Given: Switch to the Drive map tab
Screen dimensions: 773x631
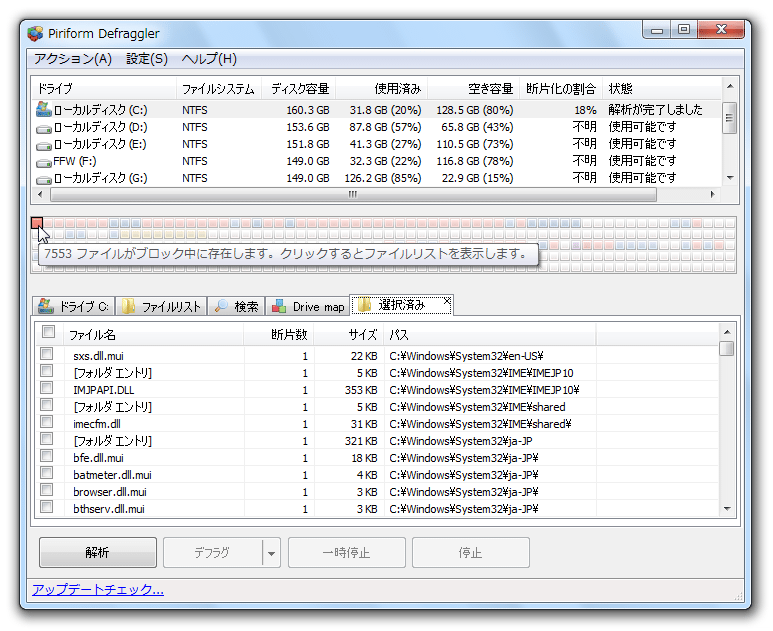Looking at the screenshot, I should click(x=308, y=306).
